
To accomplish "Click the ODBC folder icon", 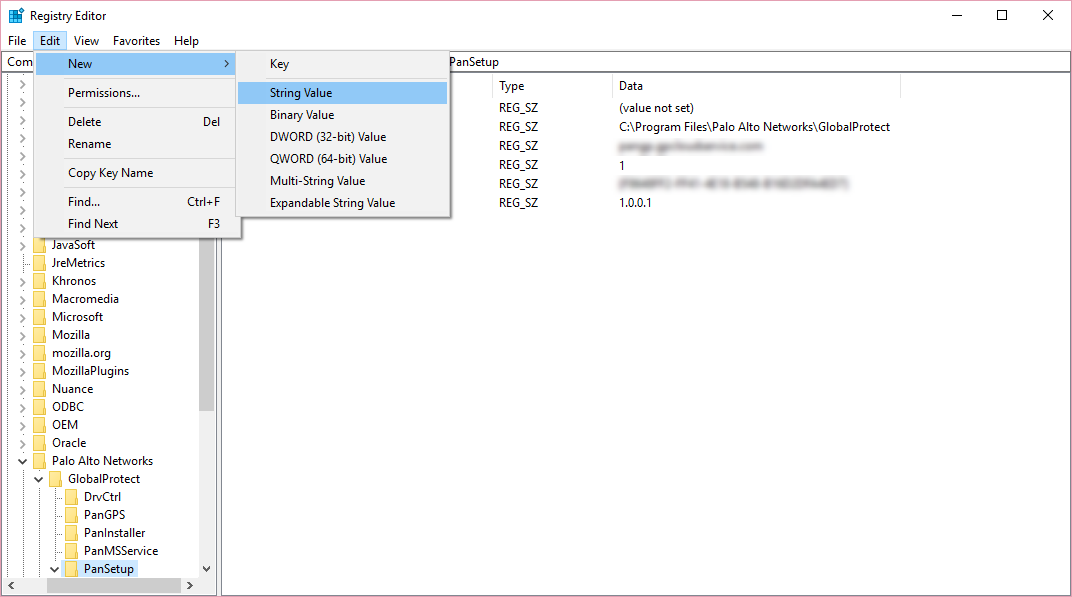I will pos(40,407).
